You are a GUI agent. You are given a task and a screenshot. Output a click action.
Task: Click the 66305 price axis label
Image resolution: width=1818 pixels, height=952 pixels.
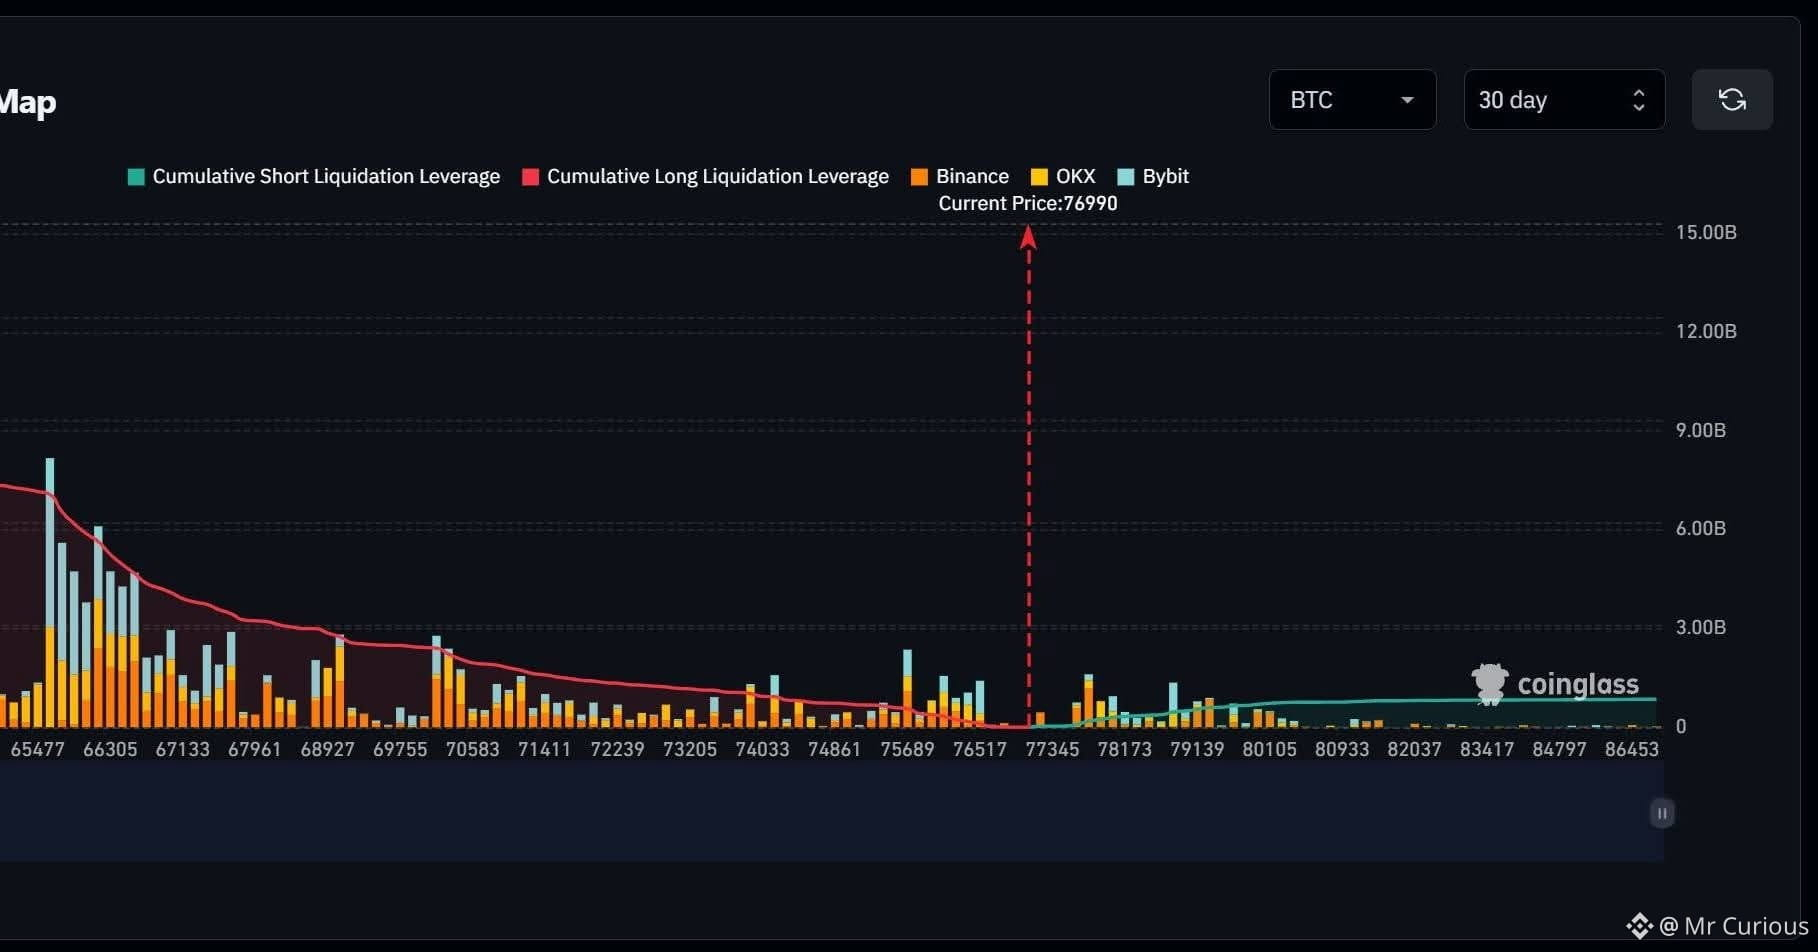click(x=110, y=749)
